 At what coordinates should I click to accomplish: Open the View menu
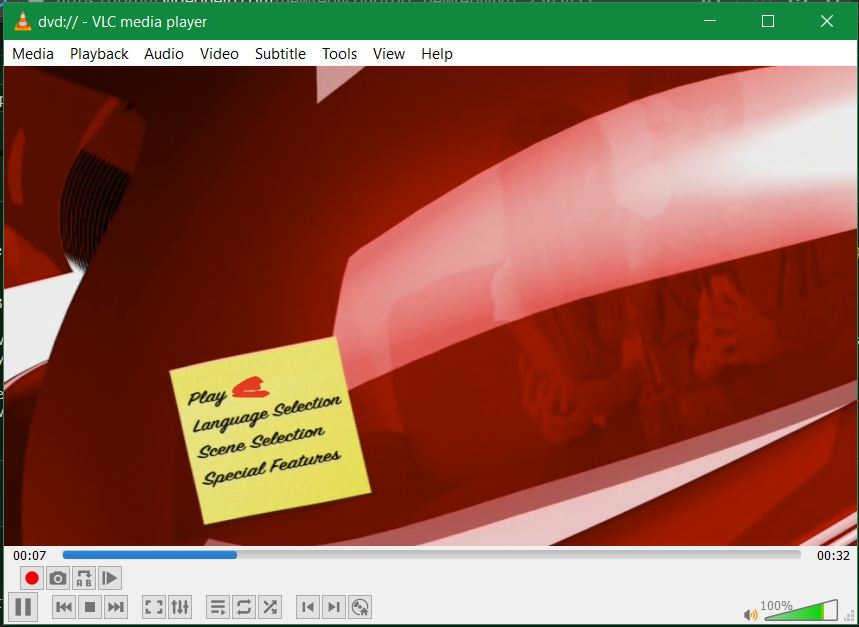[x=389, y=54]
